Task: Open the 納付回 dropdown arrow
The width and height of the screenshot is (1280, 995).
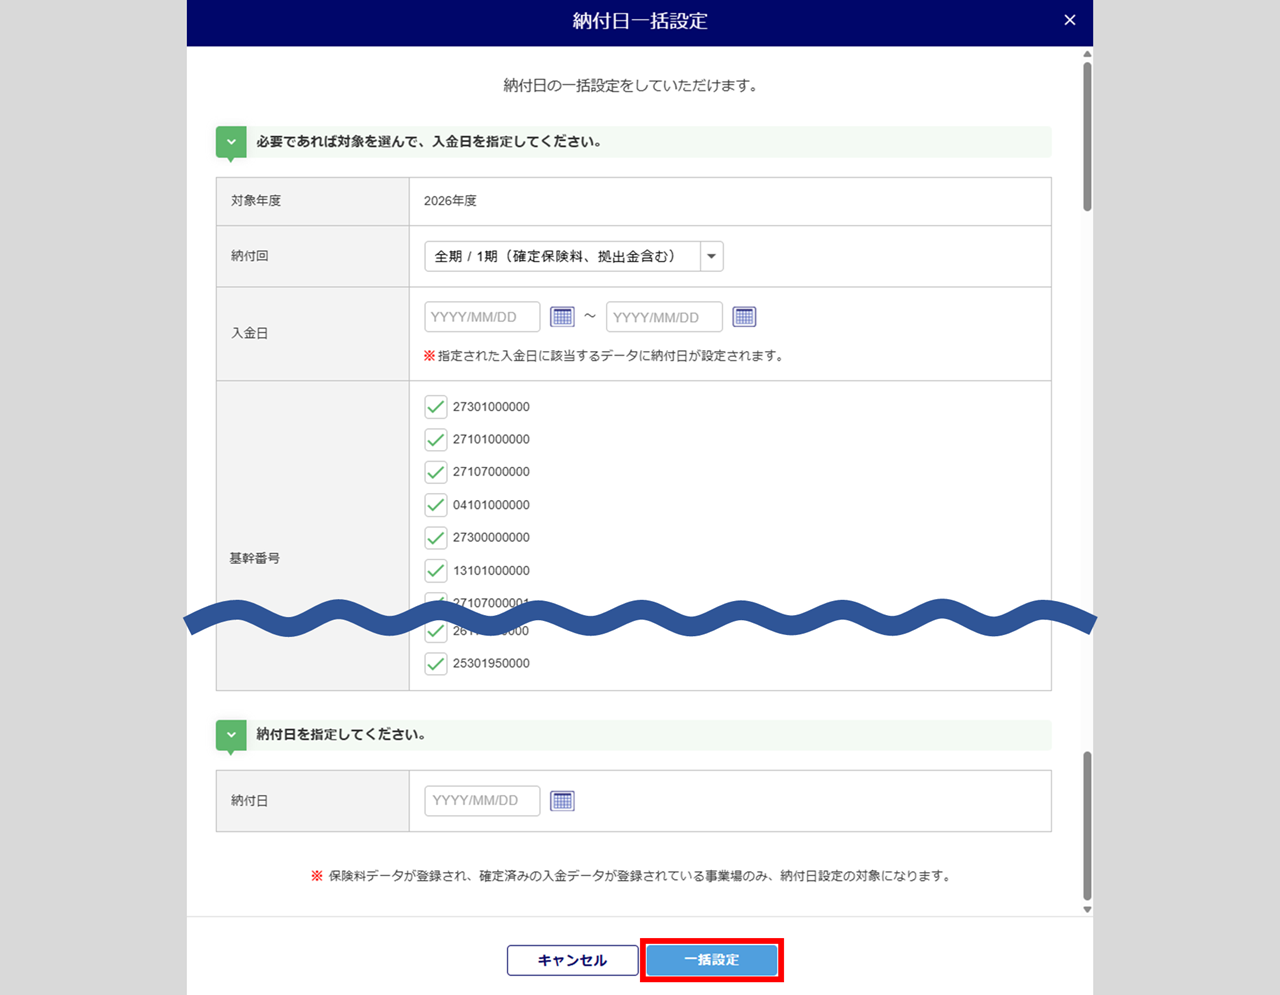Action: [x=711, y=256]
